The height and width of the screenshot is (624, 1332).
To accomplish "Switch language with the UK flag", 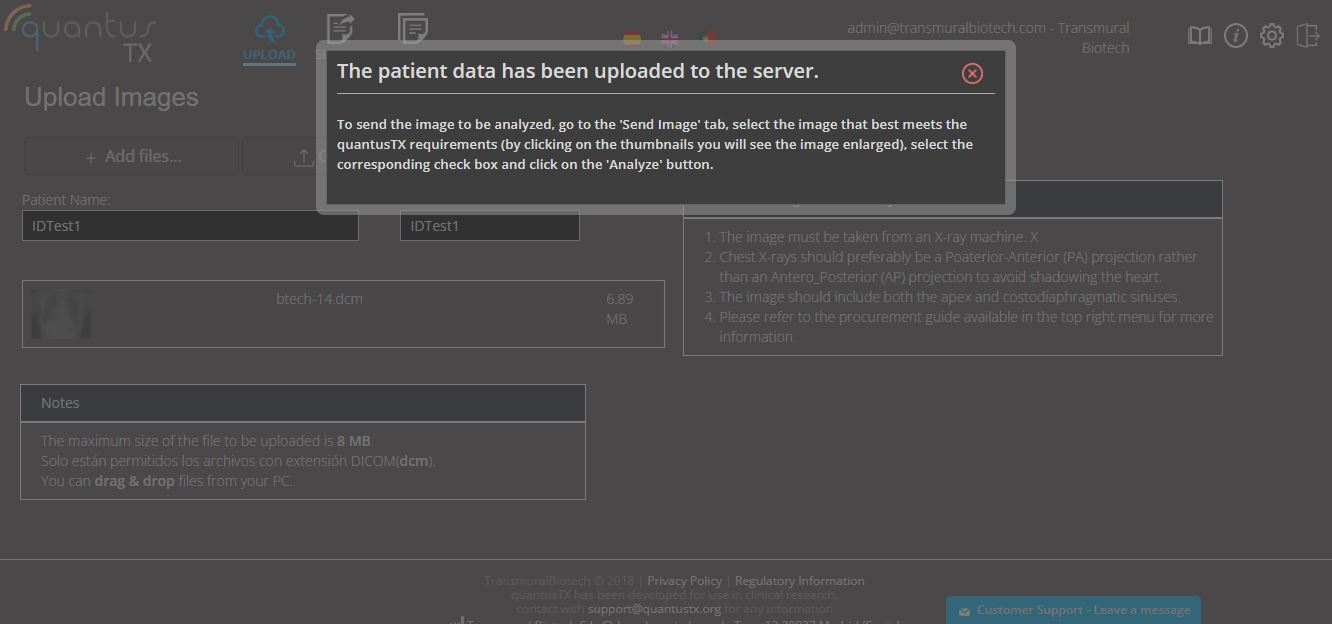I will click(669, 39).
